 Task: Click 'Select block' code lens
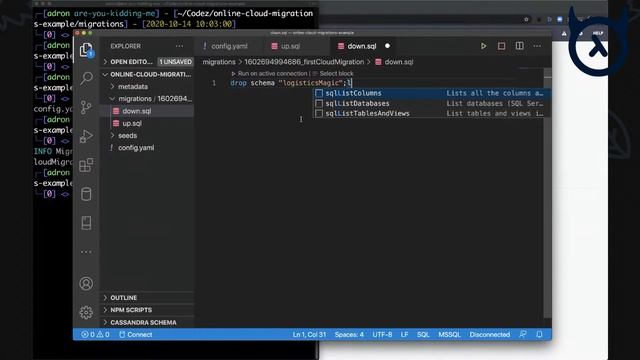336,73
